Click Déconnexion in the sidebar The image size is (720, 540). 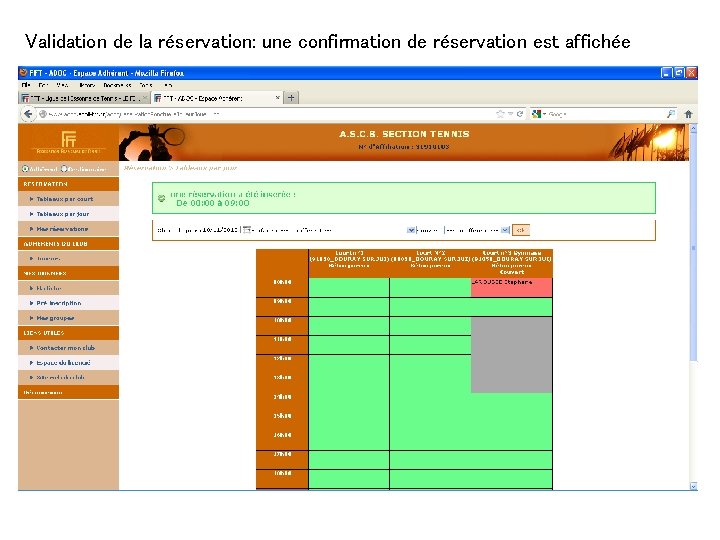point(43,393)
